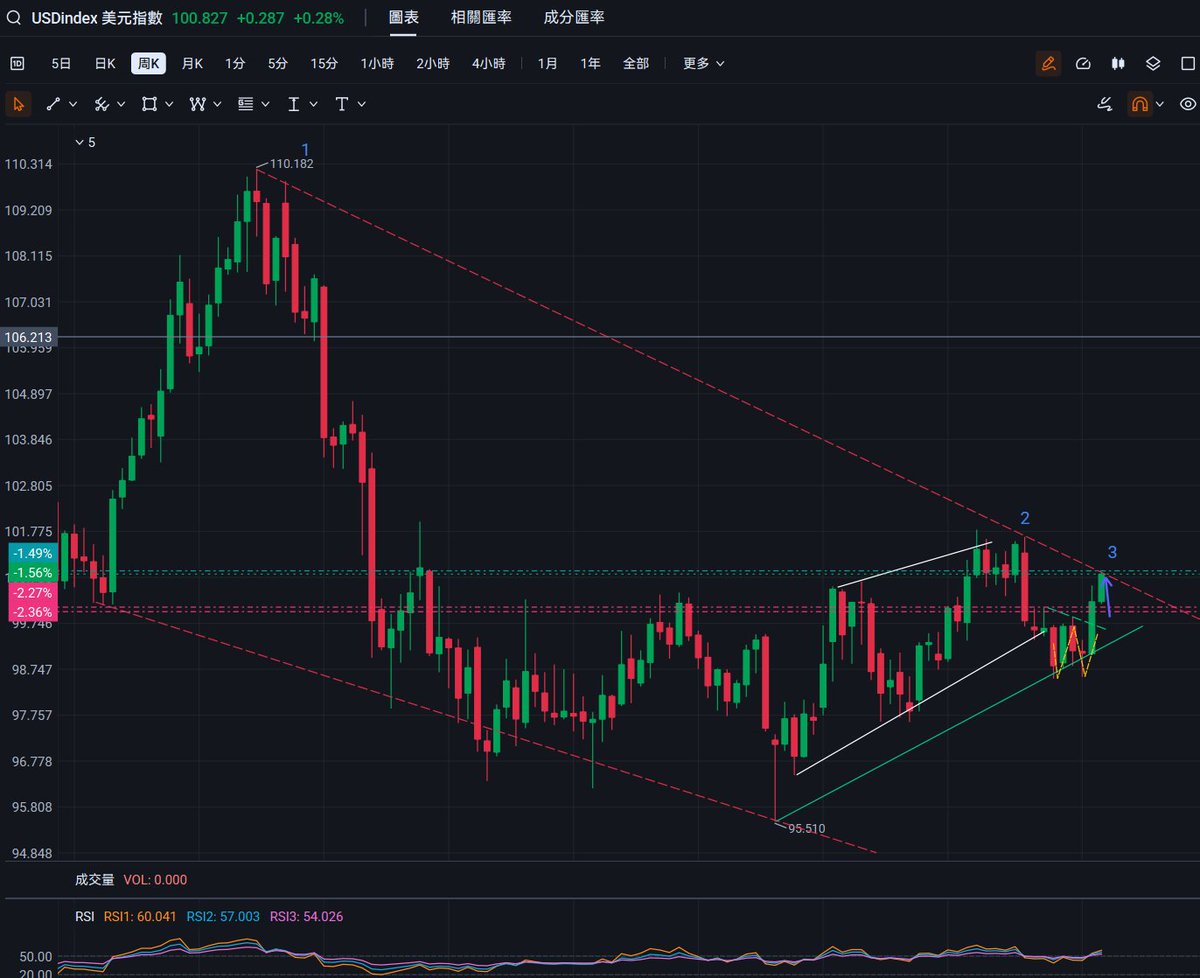Choose the trend line drawing tool
The height and width of the screenshot is (978, 1200).
[x=54, y=104]
